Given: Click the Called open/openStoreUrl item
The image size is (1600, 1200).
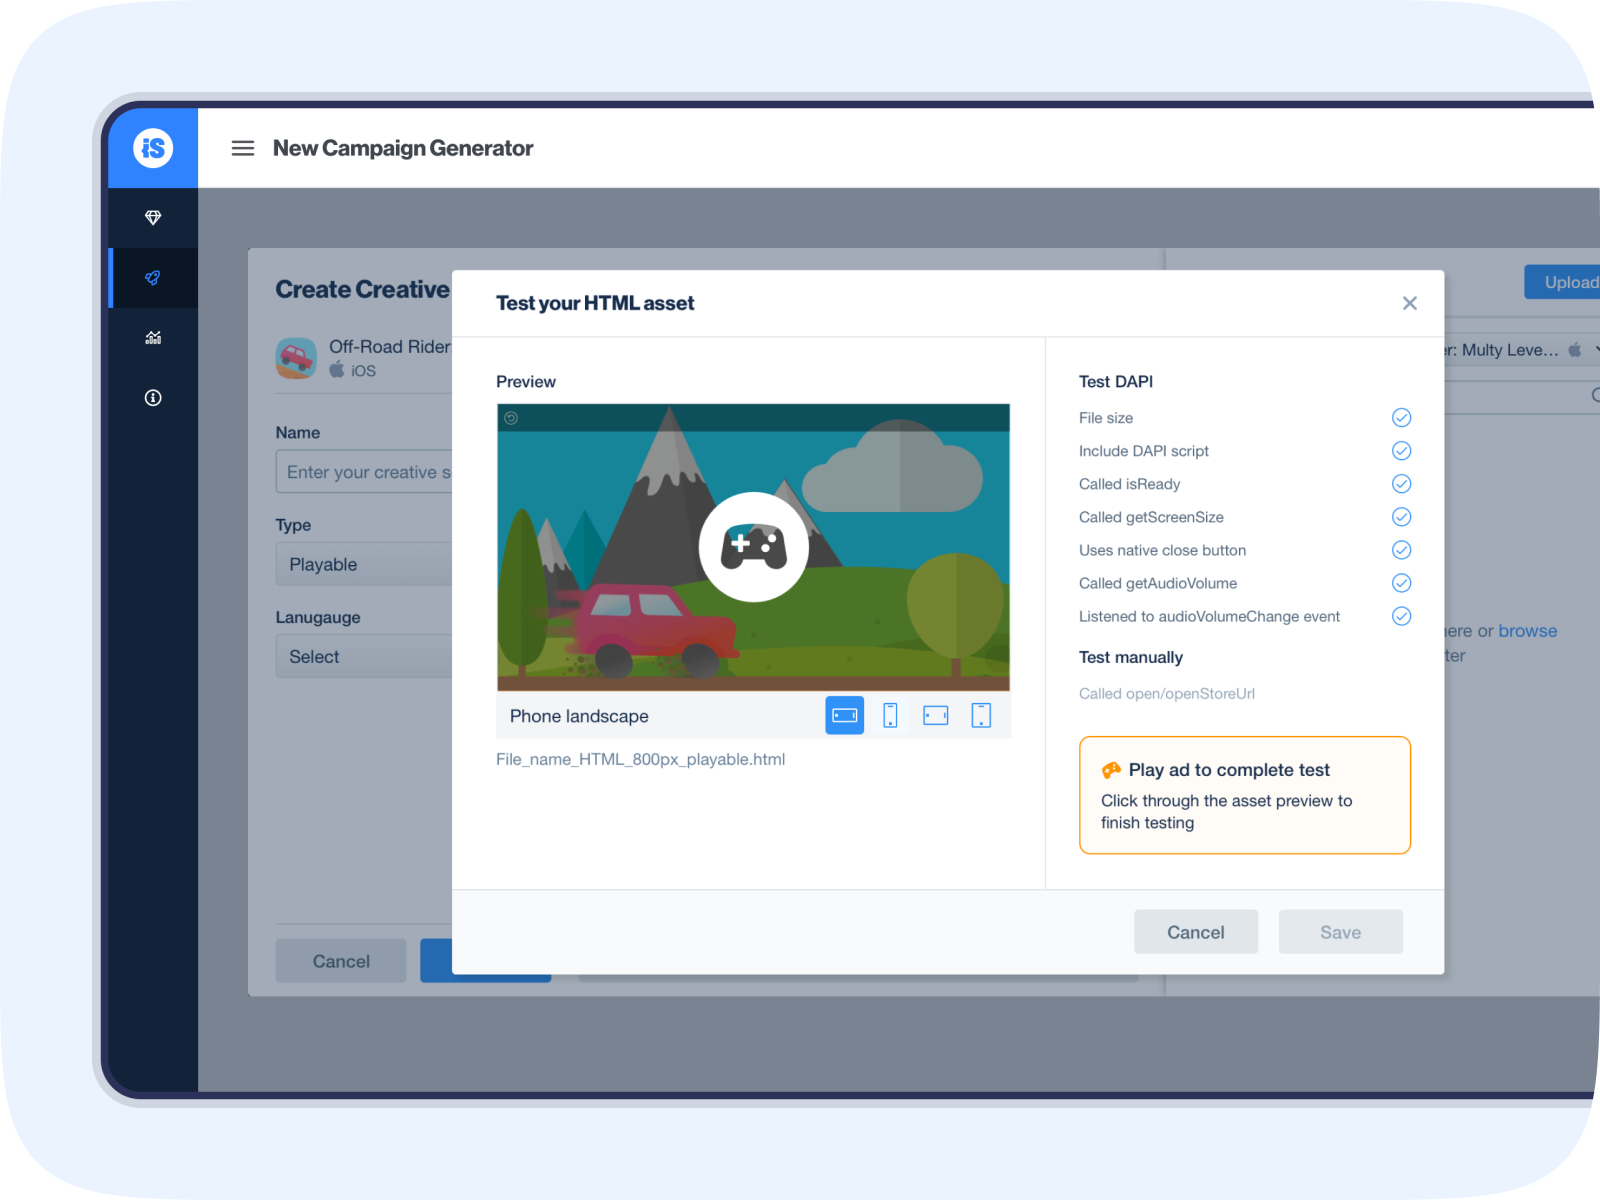Looking at the screenshot, I should tap(1167, 693).
